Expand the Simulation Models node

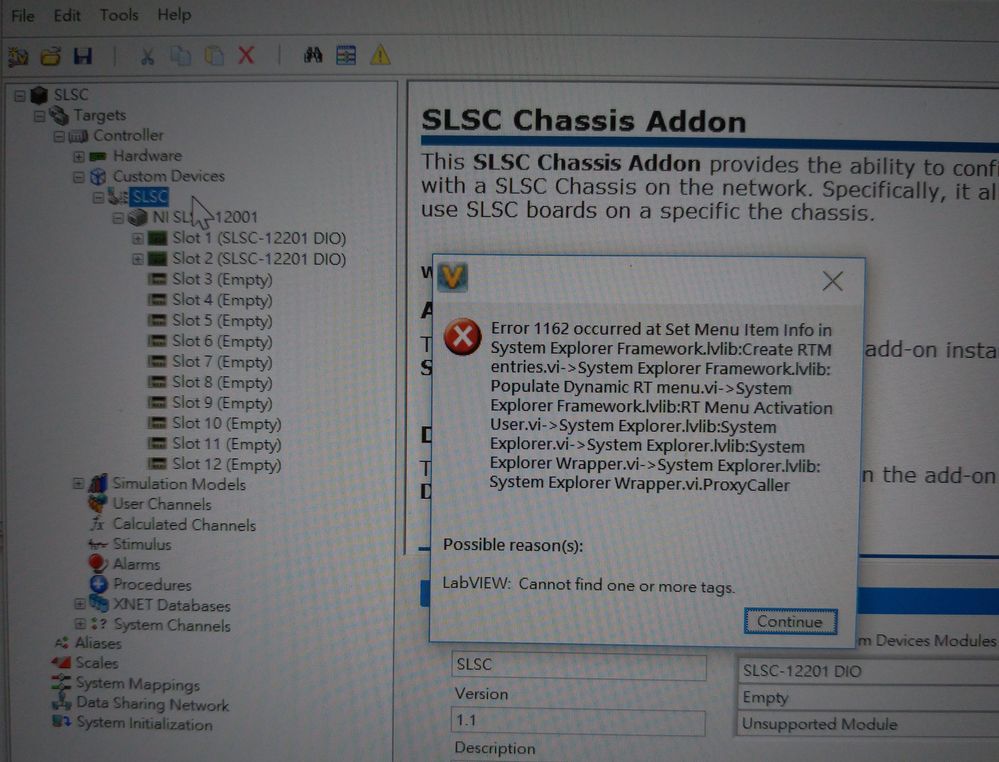pyautogui.click(x=78, y=484)
